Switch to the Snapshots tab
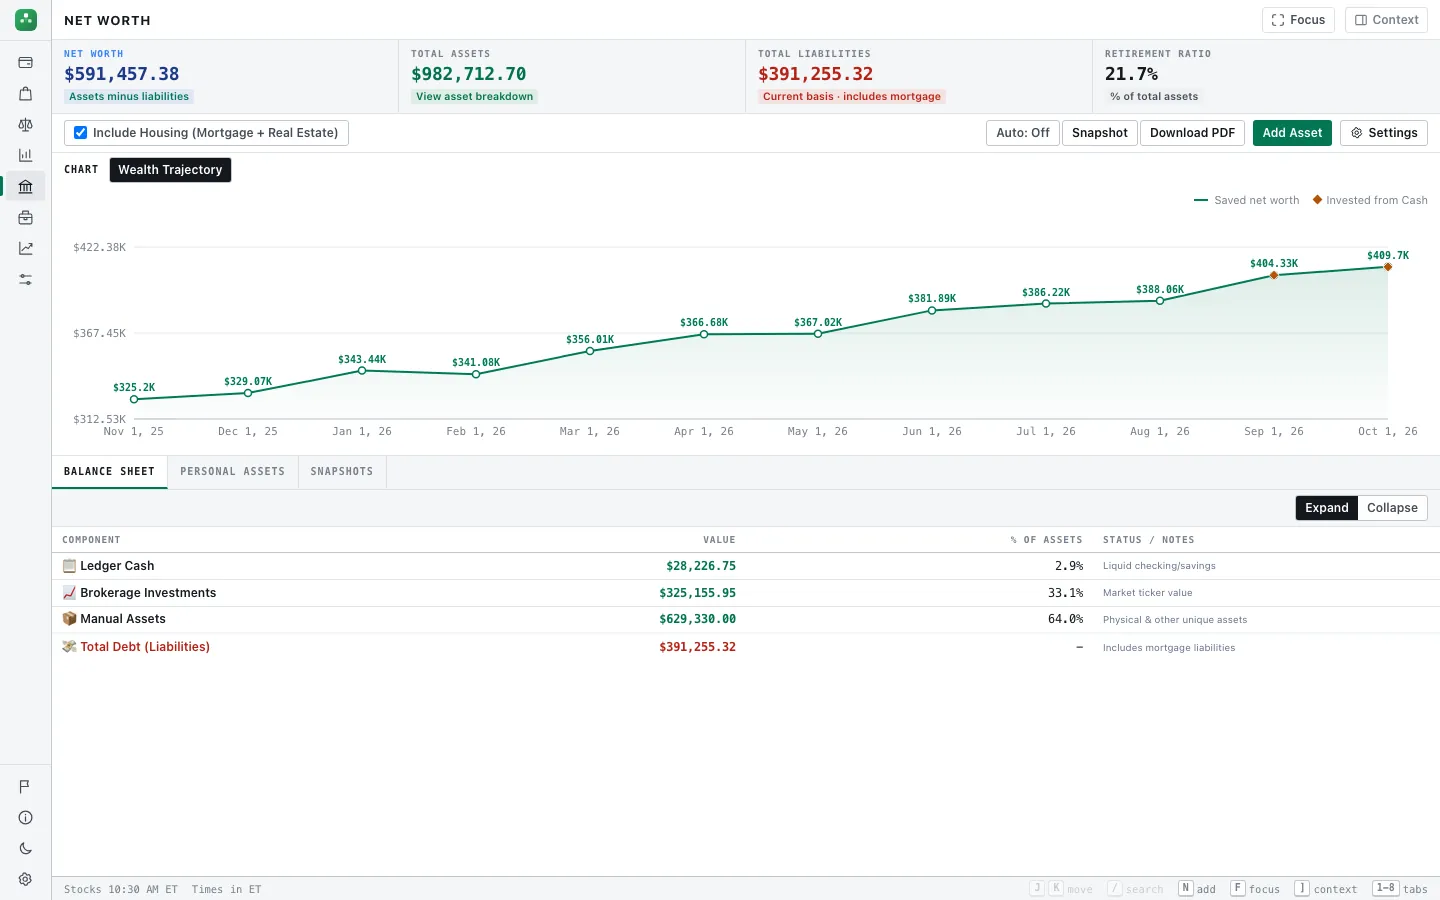 342,472
